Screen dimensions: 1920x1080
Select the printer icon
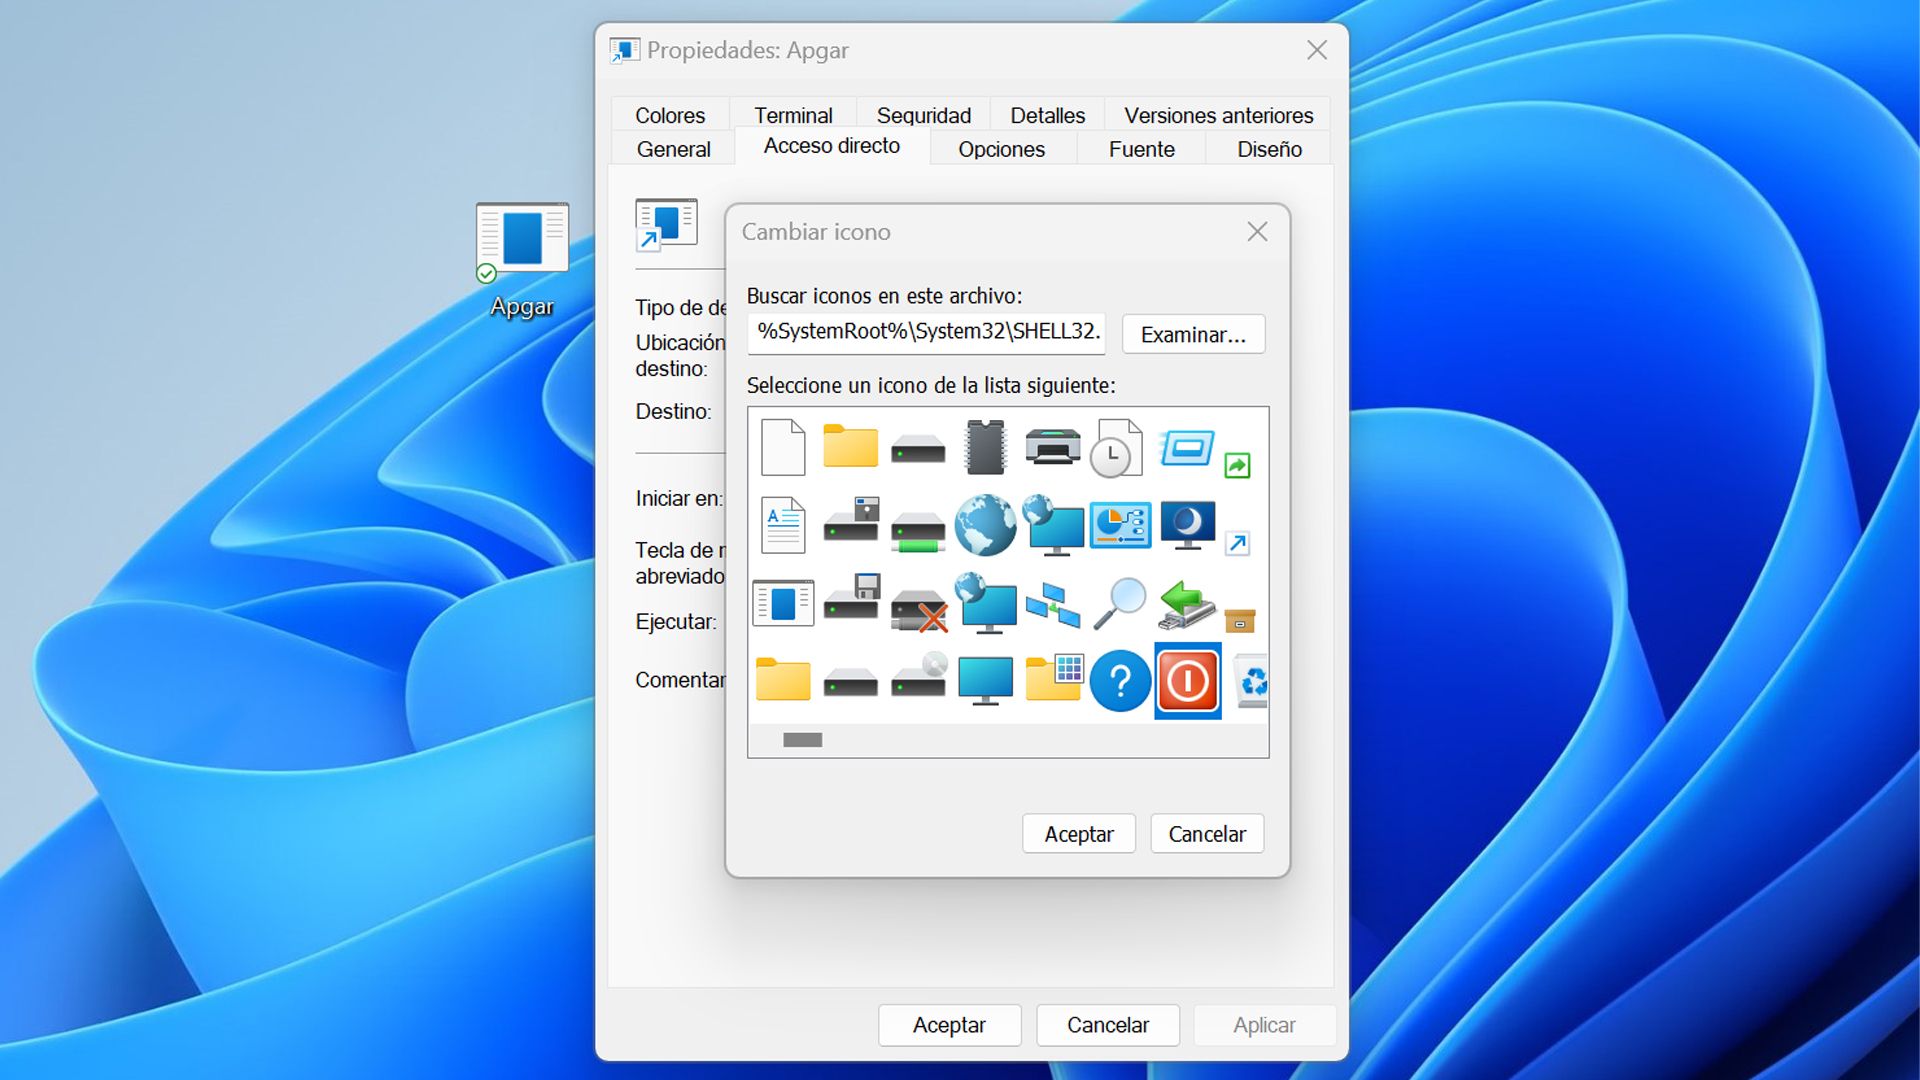[x=1051, y=446]
